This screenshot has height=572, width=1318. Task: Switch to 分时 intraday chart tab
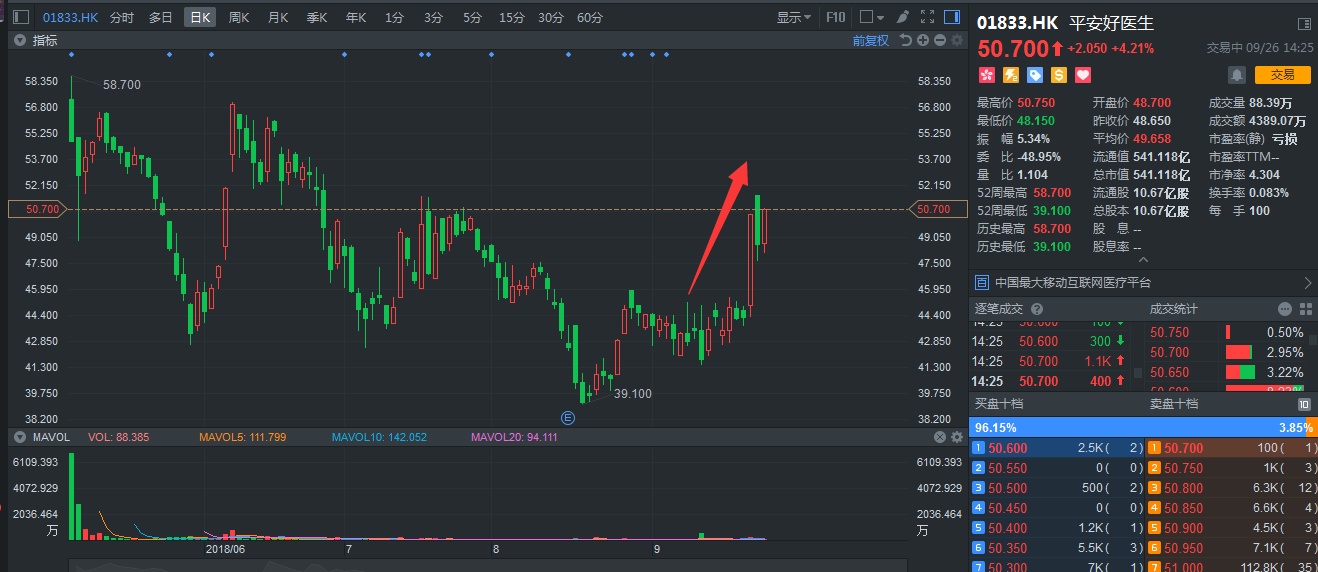(121, 17)
